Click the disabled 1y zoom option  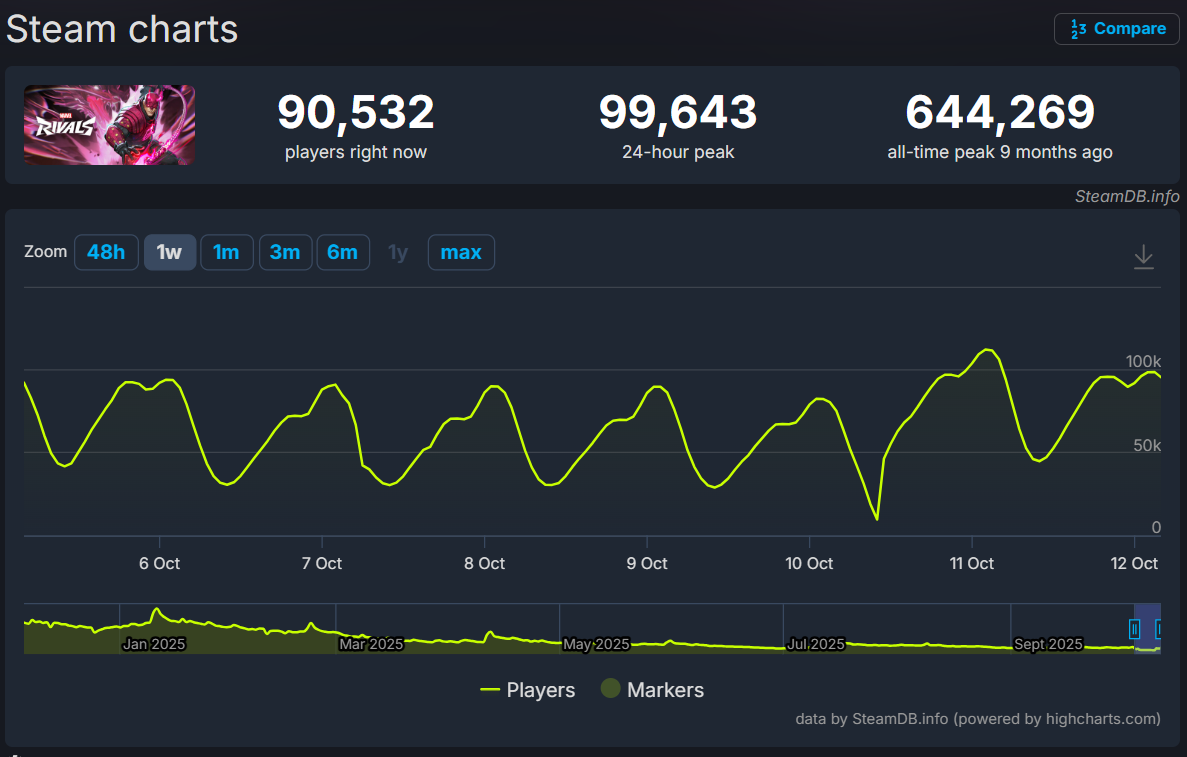click(398, 252)
